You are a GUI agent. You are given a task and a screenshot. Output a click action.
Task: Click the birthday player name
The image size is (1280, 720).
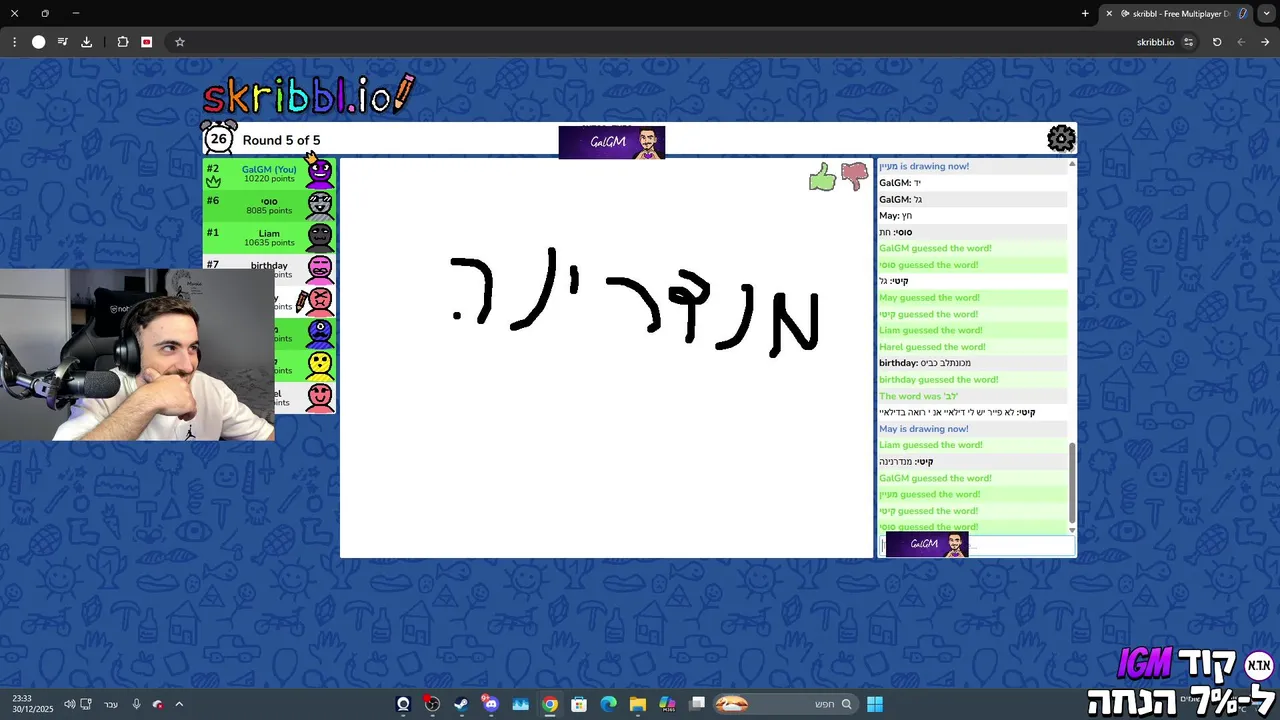[269, 265]
